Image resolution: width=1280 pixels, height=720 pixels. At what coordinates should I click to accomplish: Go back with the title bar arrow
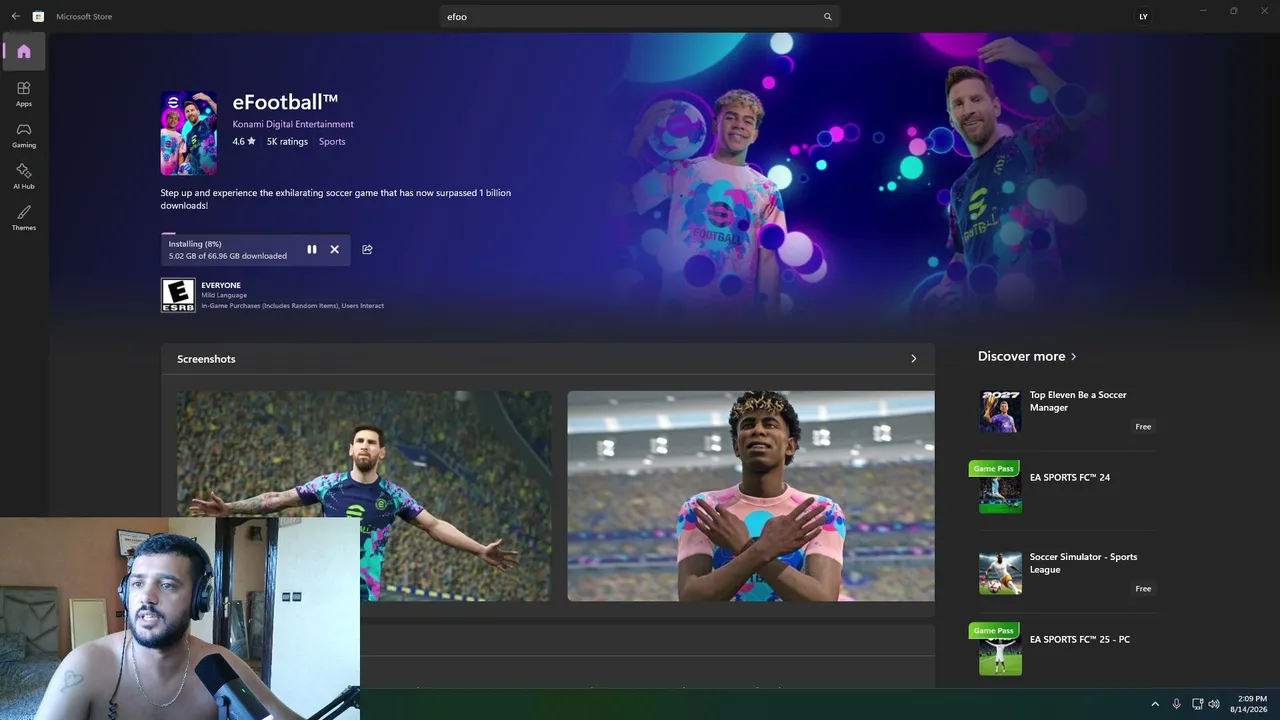15,16
